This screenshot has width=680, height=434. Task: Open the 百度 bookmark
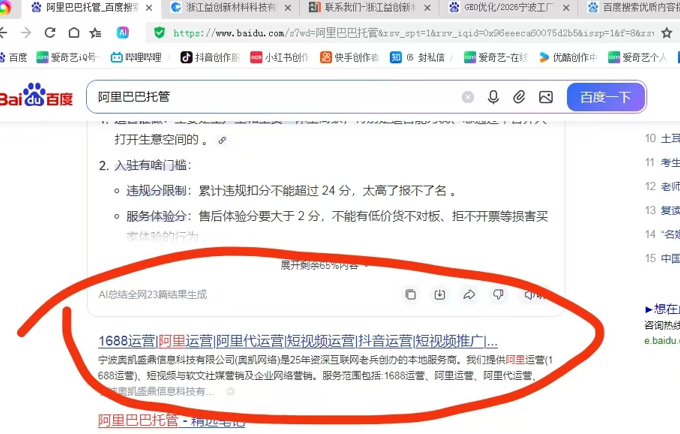(14, 57)
